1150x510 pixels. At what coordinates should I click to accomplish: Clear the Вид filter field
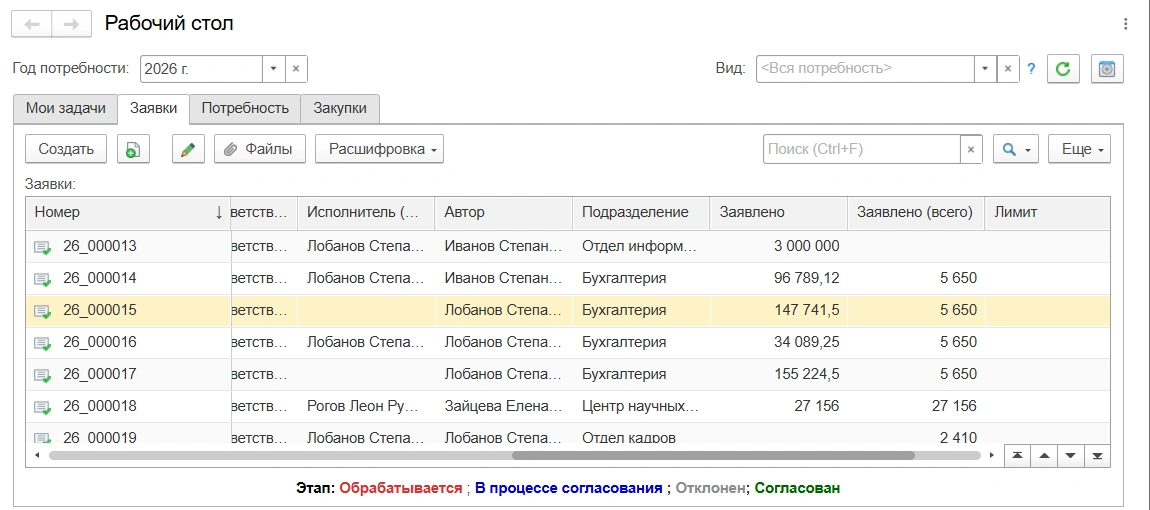(1008, 69)
